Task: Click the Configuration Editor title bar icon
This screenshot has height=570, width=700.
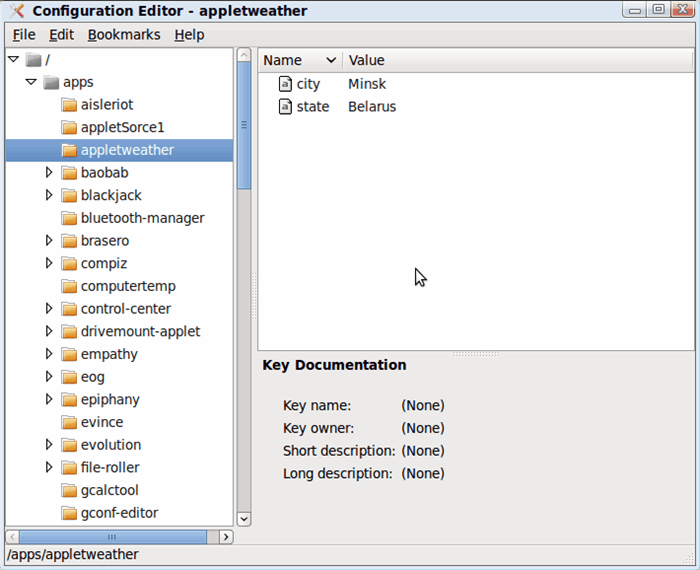Action: [x=17, y=11]
